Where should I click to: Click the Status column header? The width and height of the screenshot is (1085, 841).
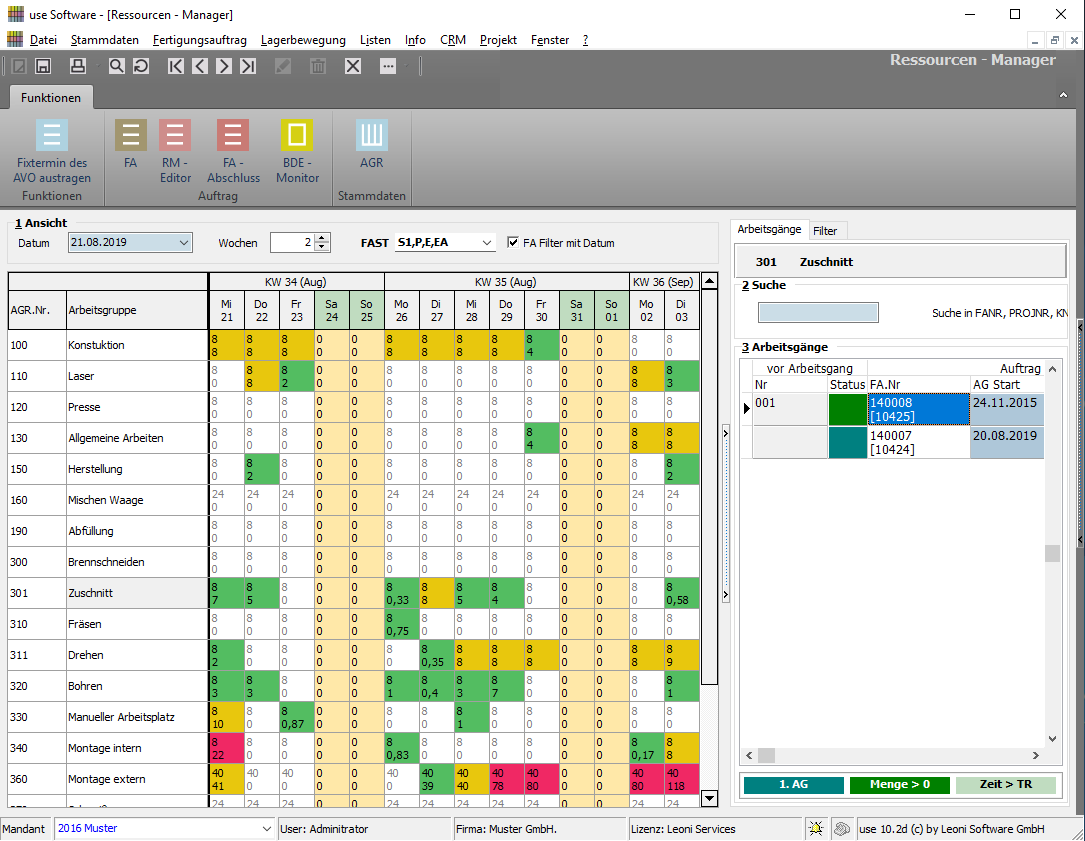coord(848,384)
